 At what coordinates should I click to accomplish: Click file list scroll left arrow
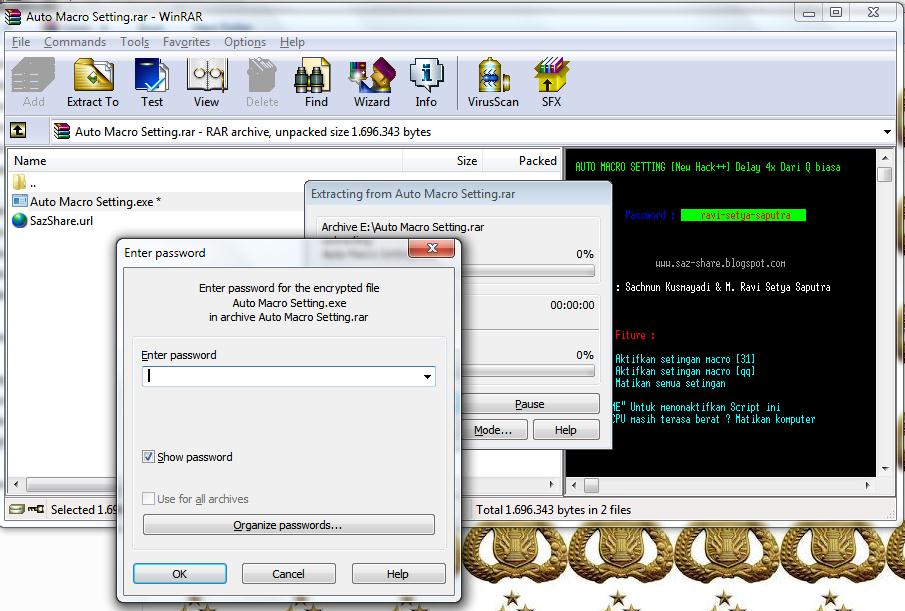click(x=16, y=484)
